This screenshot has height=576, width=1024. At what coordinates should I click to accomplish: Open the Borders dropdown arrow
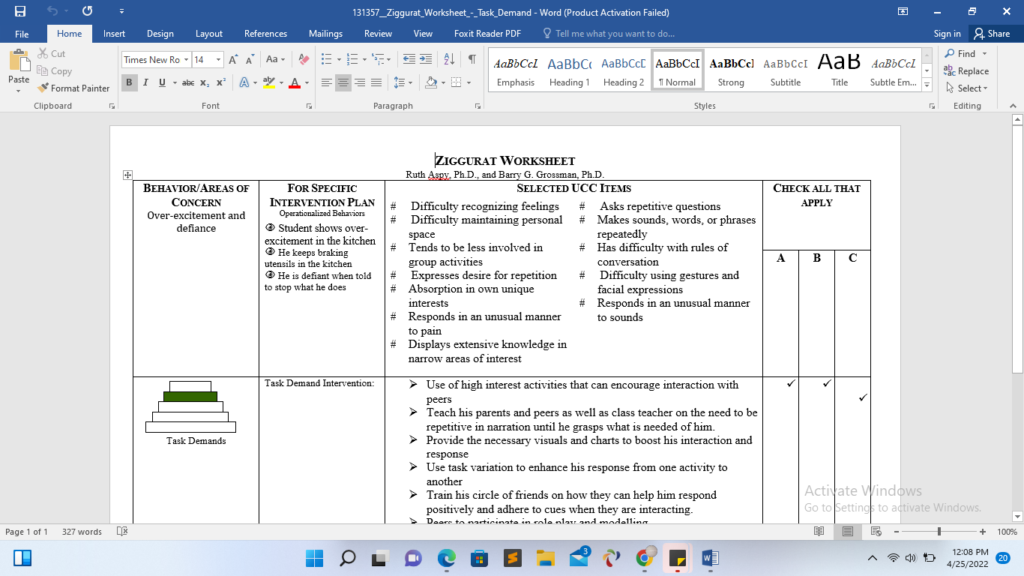[x=469, y=83]
